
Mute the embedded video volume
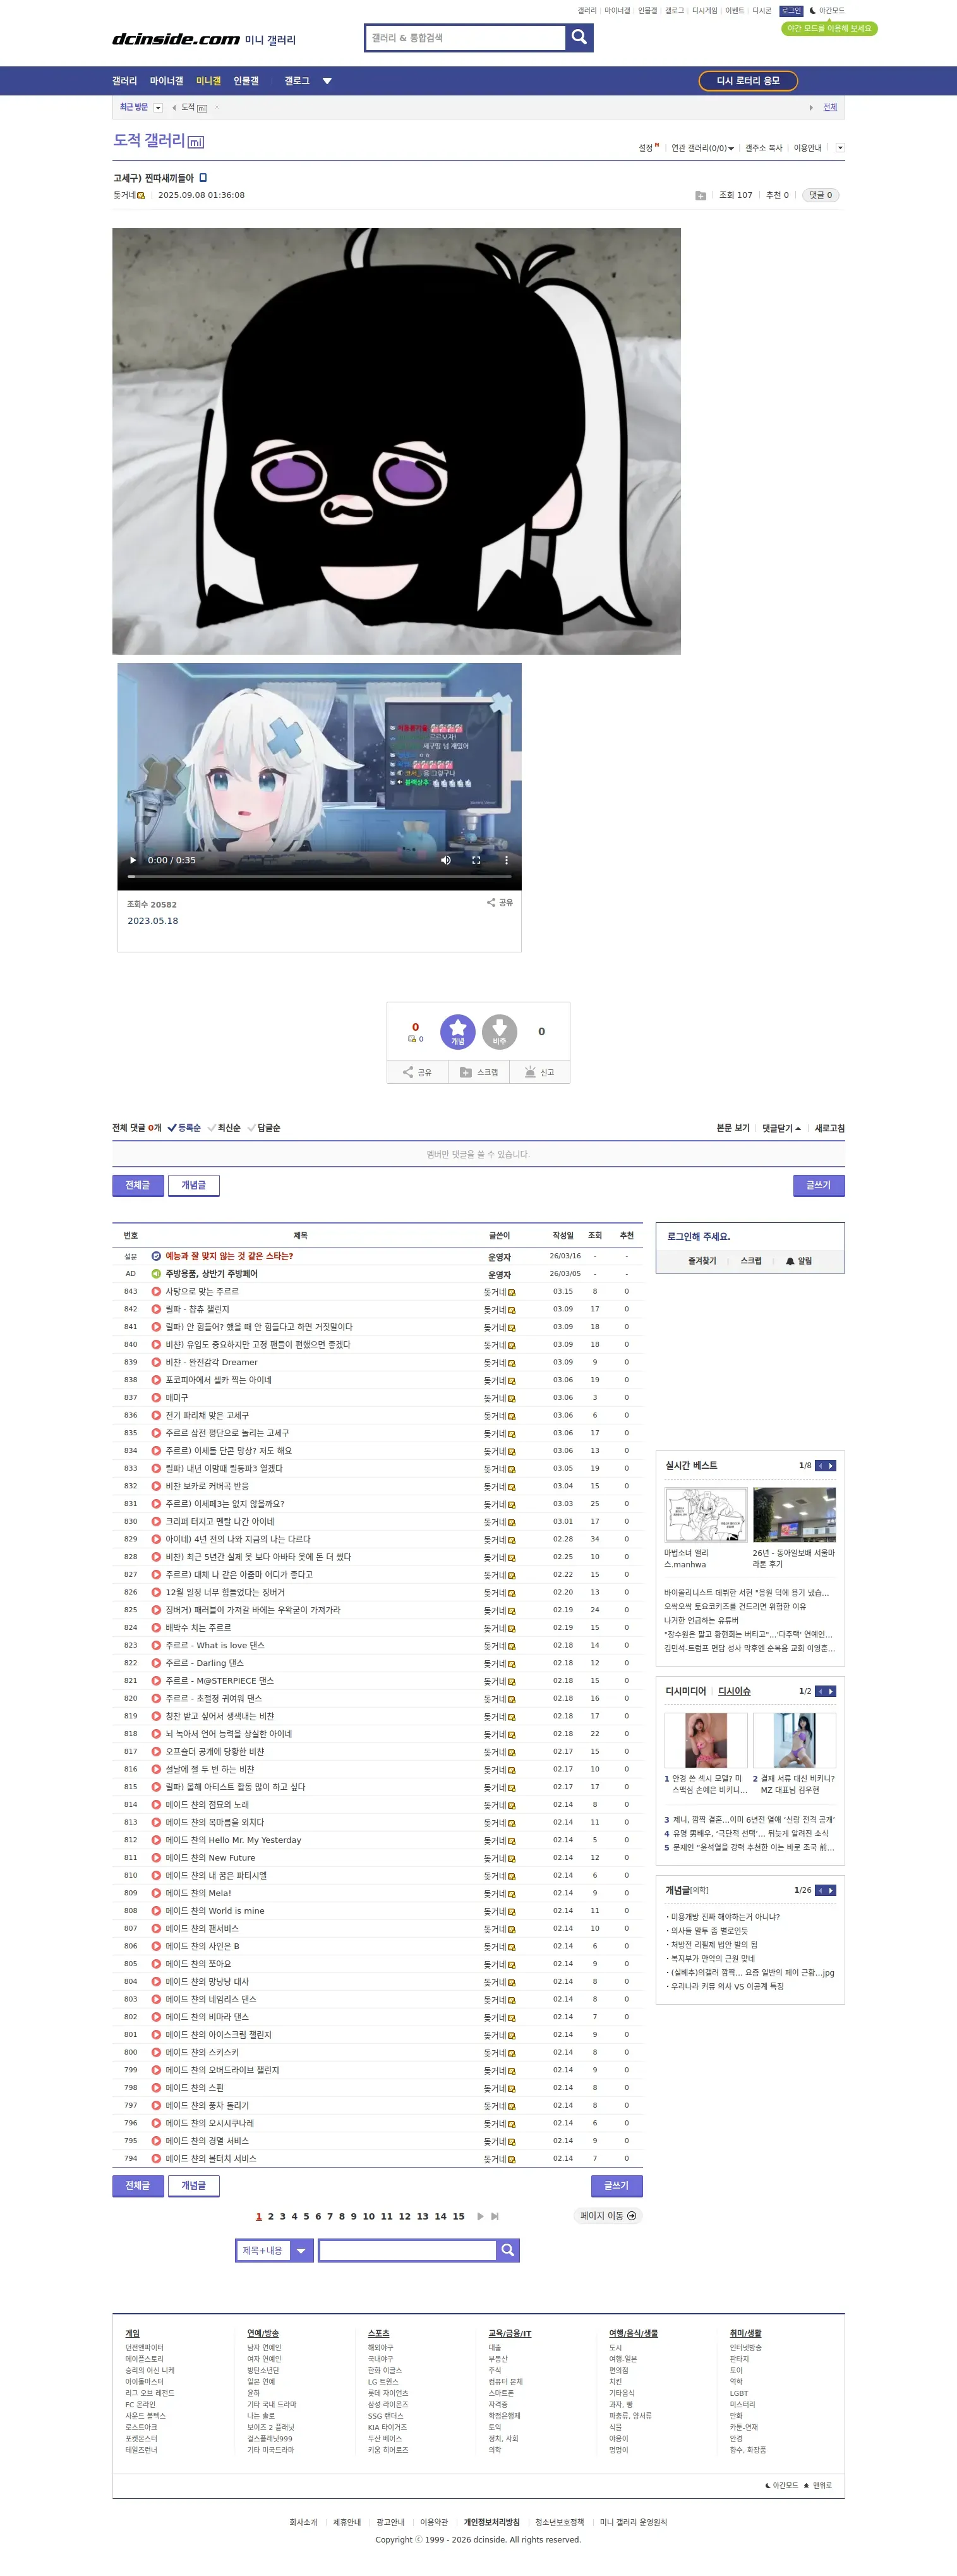click(x=446, y=860)
